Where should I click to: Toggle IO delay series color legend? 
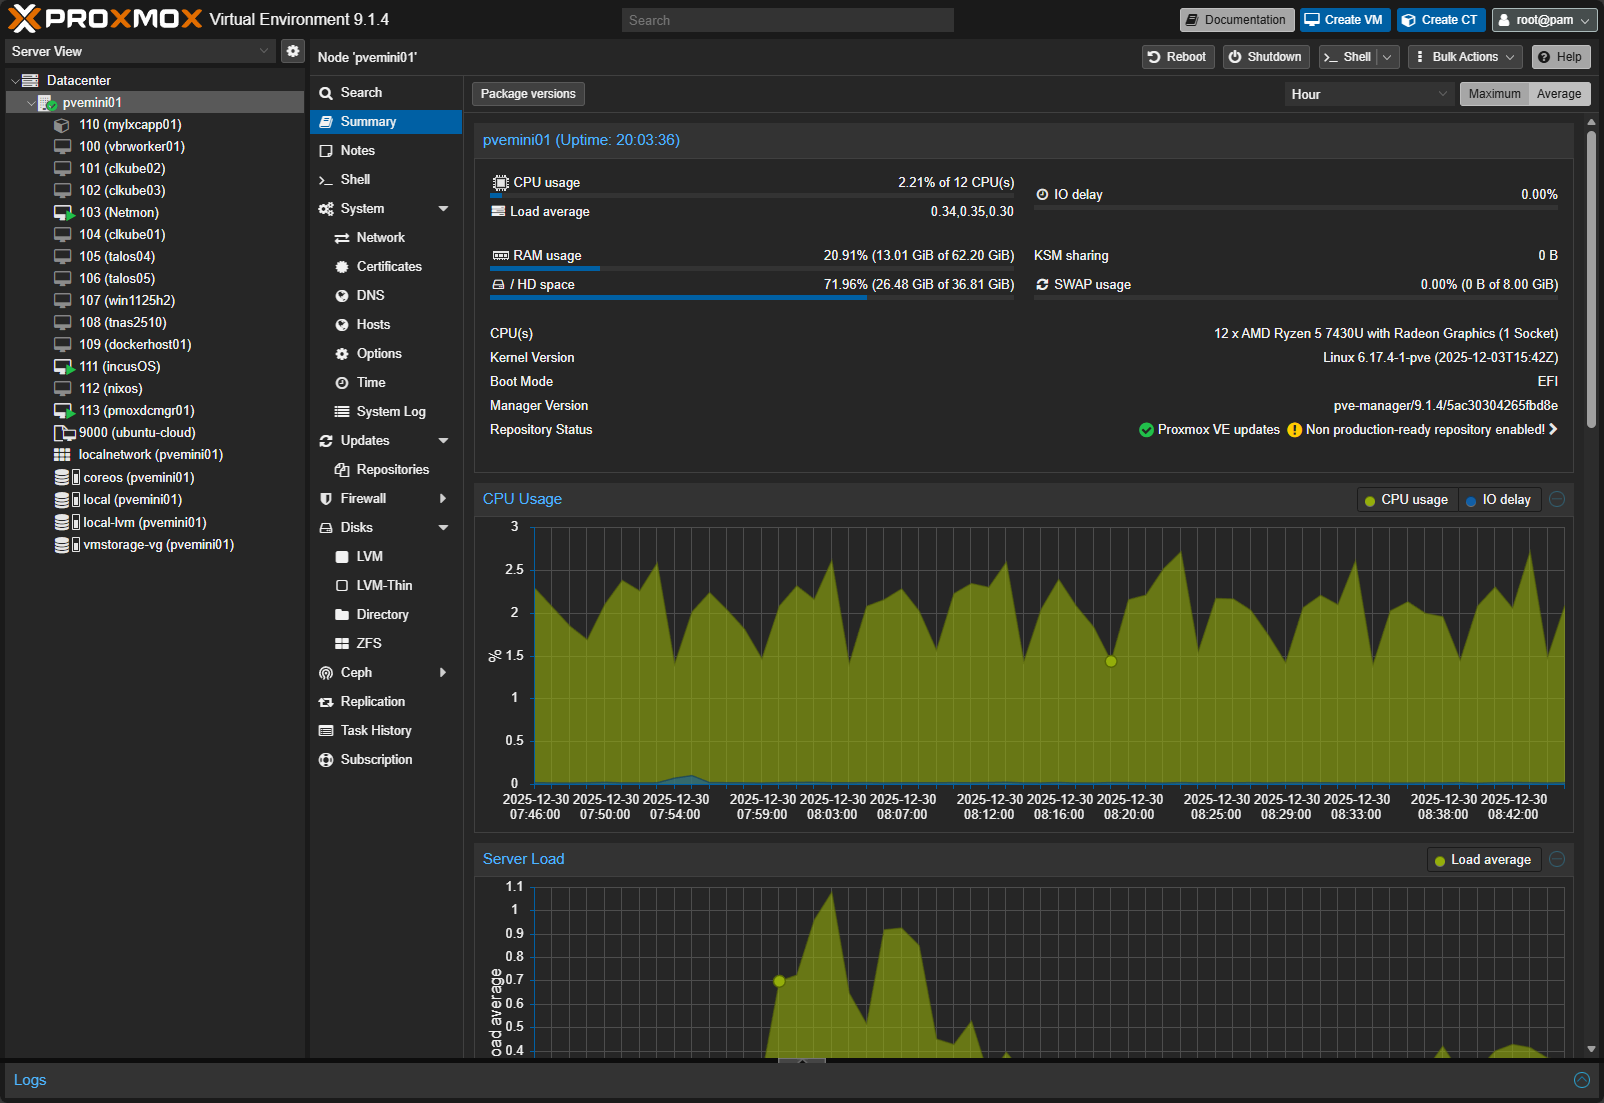pyautogui.click(x=1498, y=500)
